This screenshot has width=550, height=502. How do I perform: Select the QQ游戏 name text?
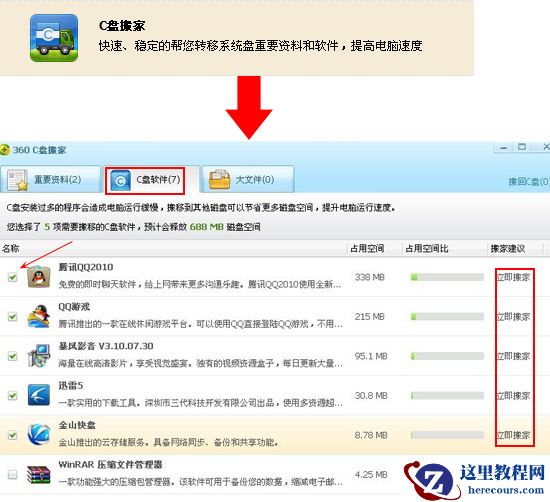click(x=74, y=307)
